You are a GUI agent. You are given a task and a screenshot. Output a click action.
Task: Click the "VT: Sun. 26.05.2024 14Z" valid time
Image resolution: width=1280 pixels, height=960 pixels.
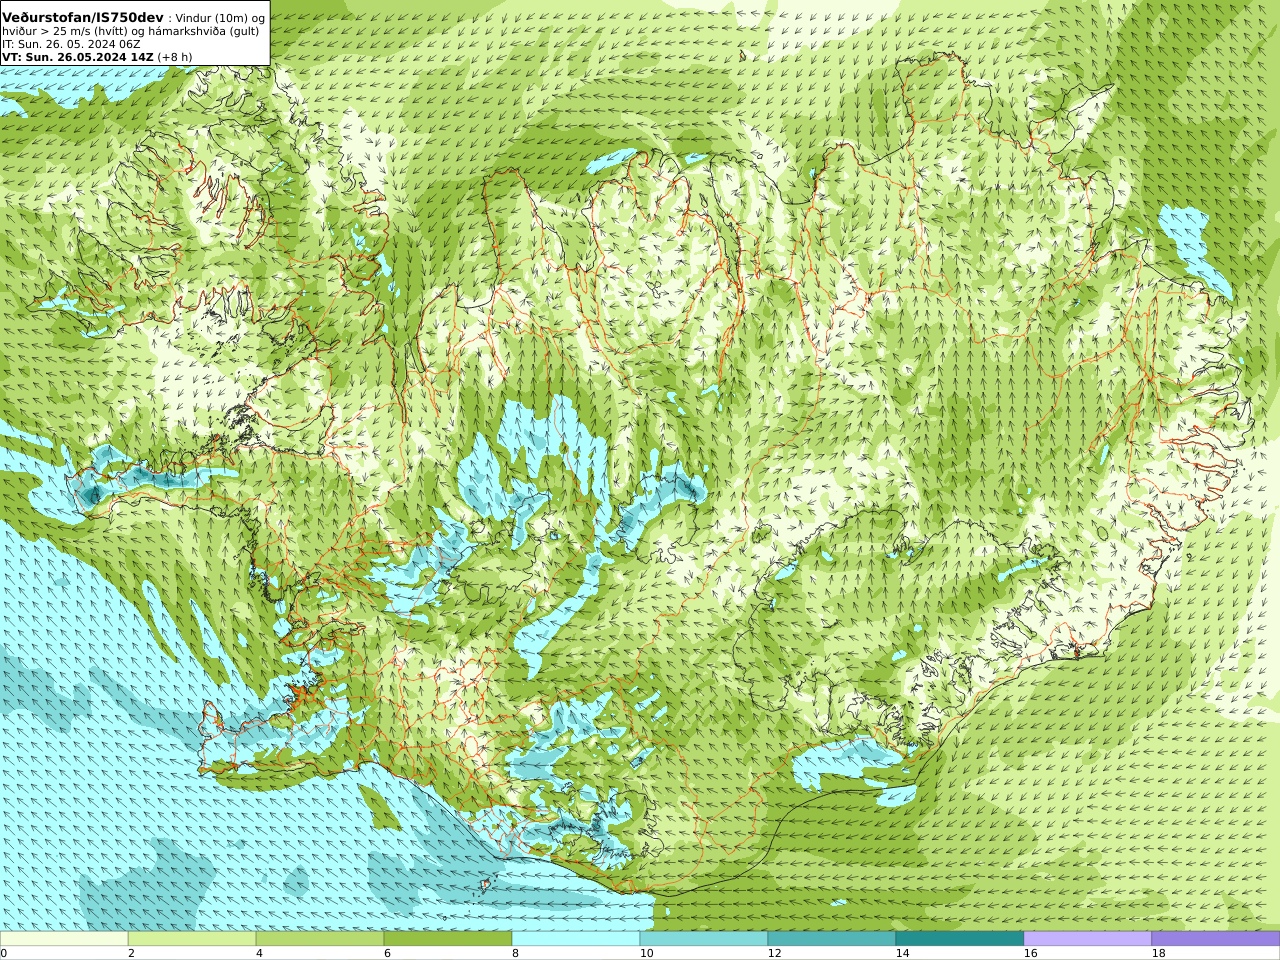point(77,57)
